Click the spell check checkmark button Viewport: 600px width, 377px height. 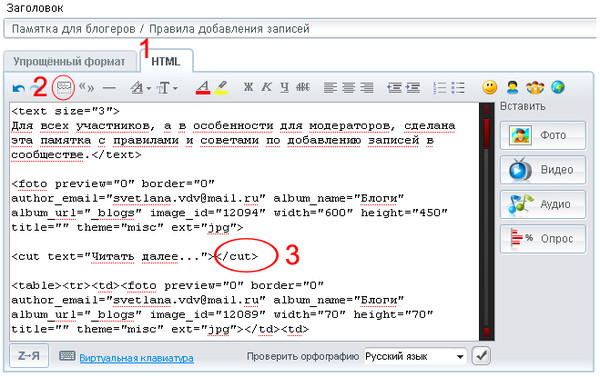point(481,356)
